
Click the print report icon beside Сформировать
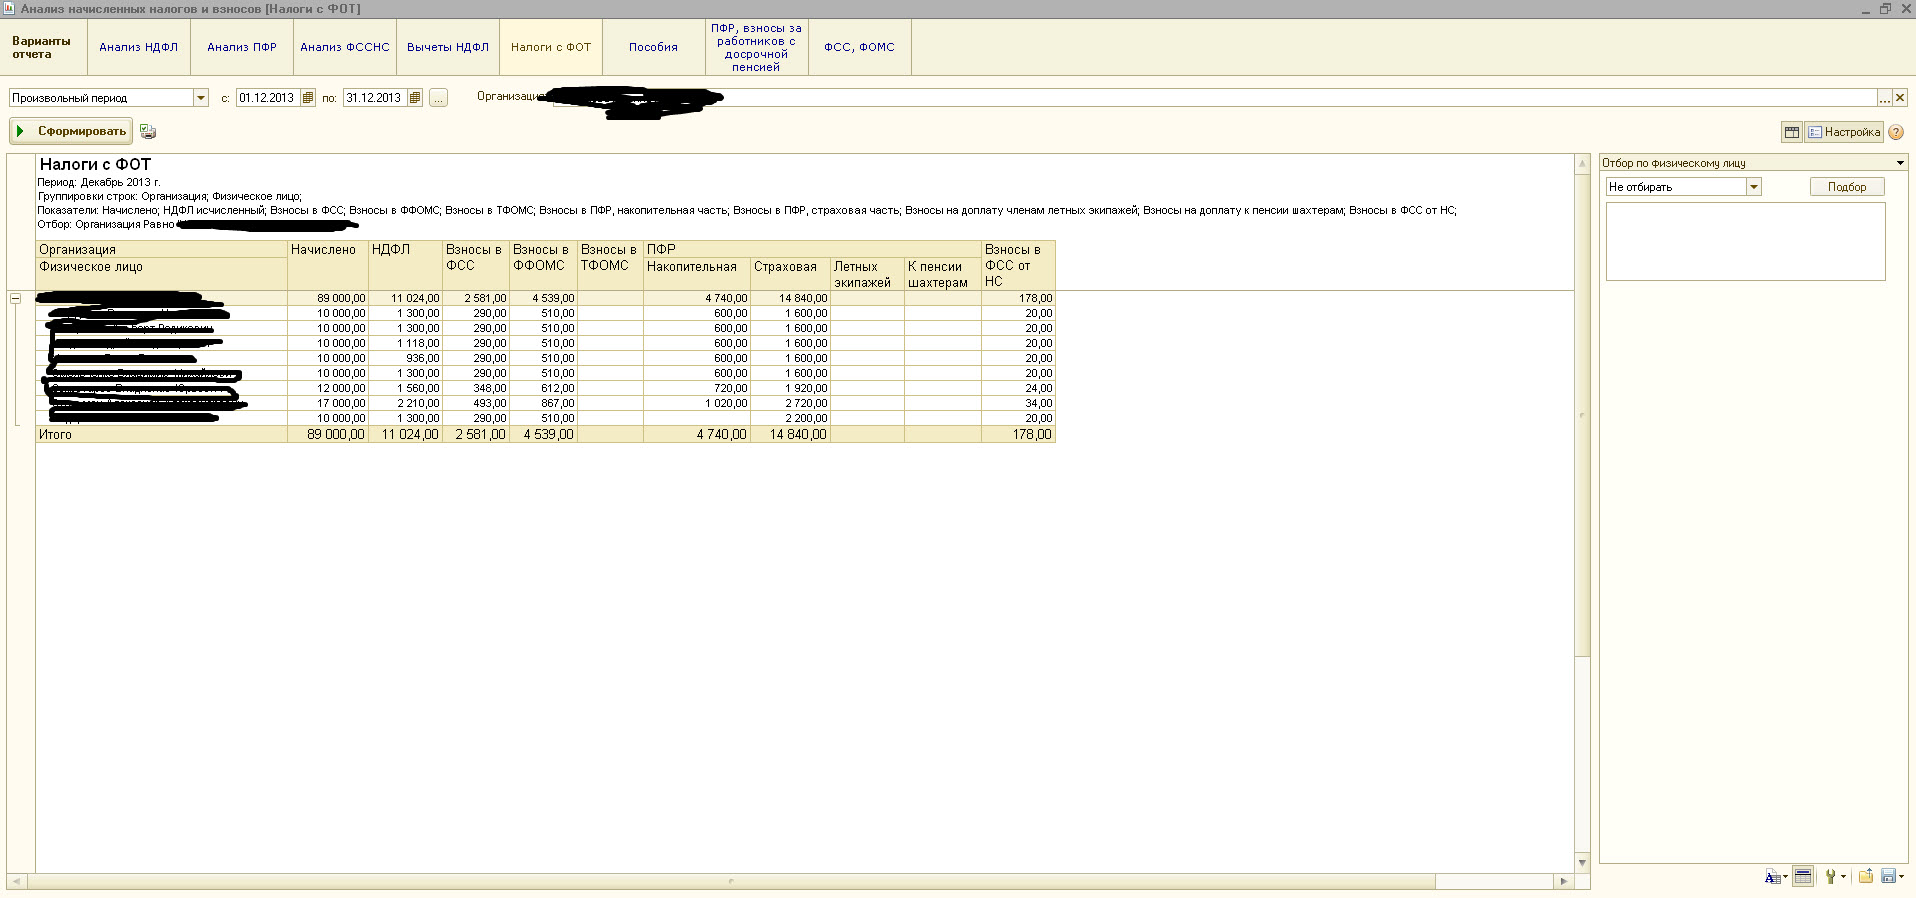(x=148, y=131)
